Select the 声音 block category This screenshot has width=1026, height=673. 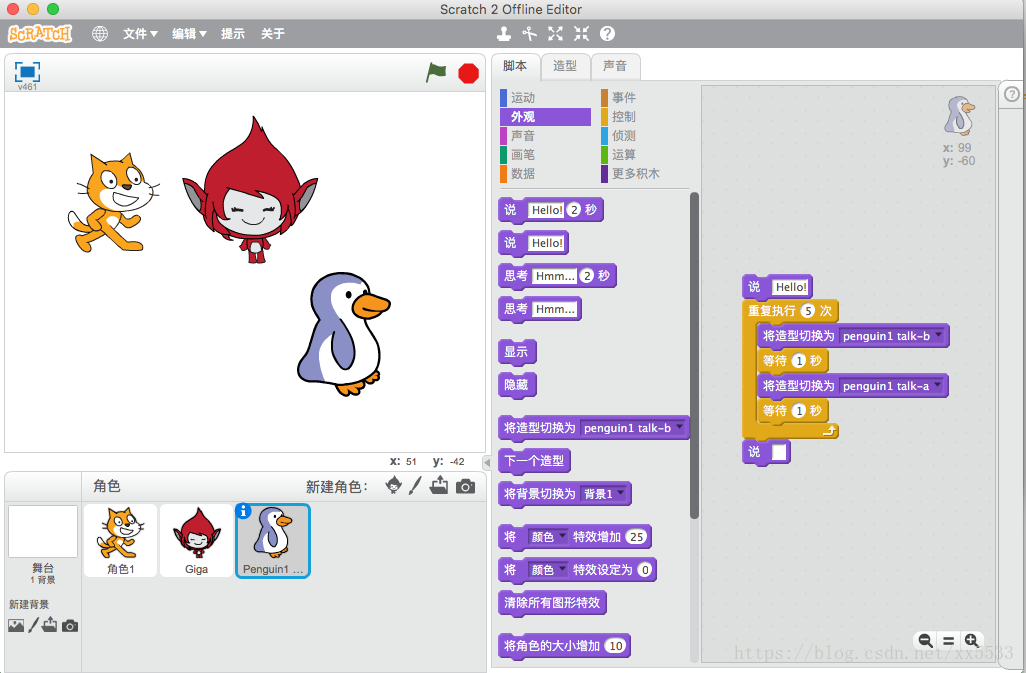point(544,135)
